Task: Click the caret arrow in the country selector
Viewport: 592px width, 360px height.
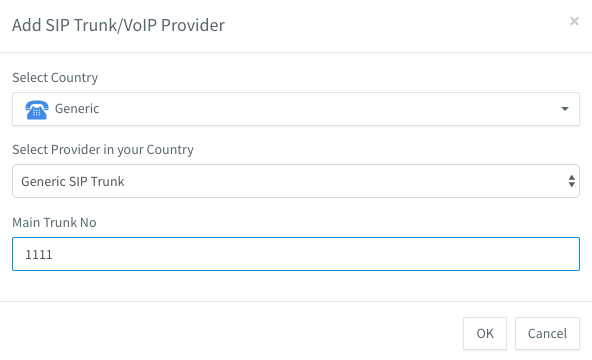Action: point(565,109)
